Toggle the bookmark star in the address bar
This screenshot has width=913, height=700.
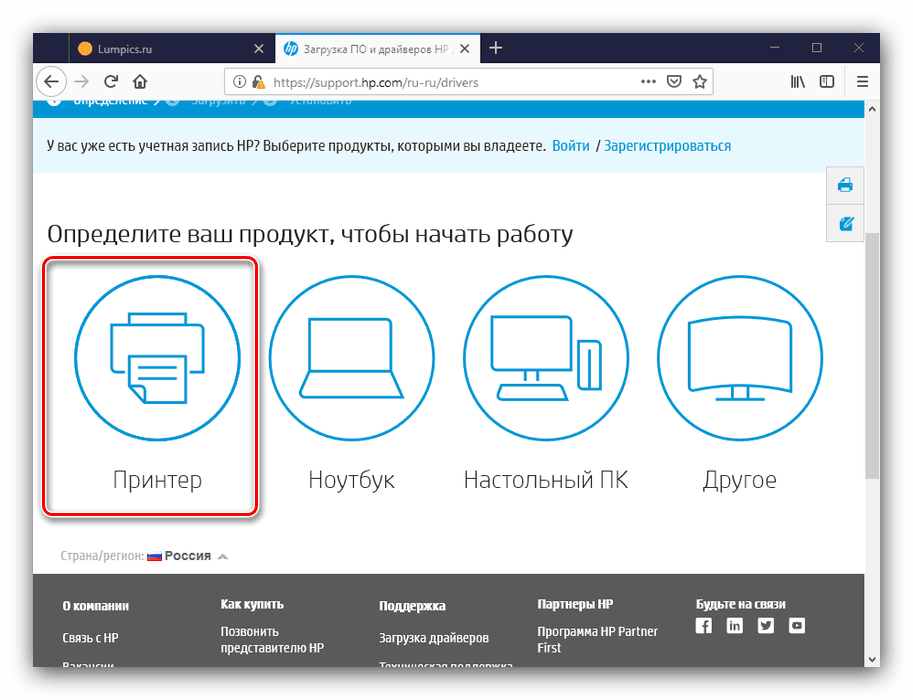(x=698, y=81)
